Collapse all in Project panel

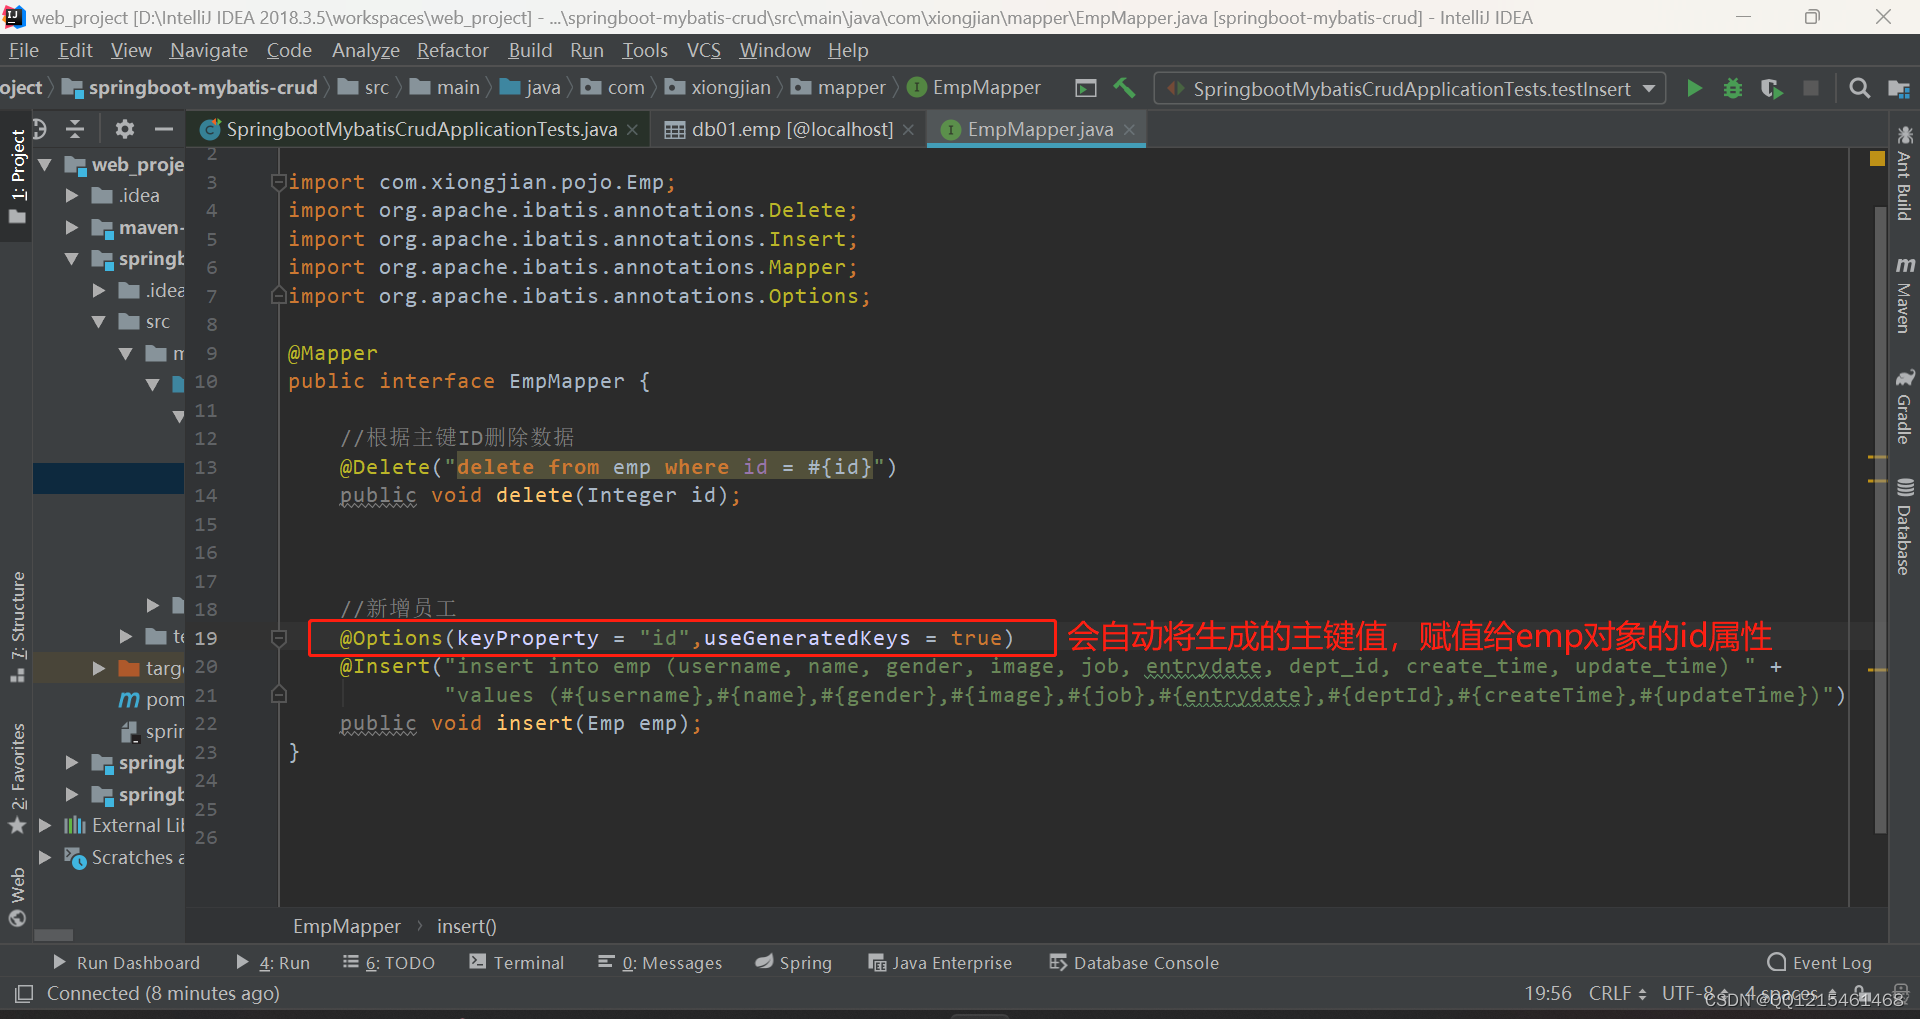coord(75,129)
